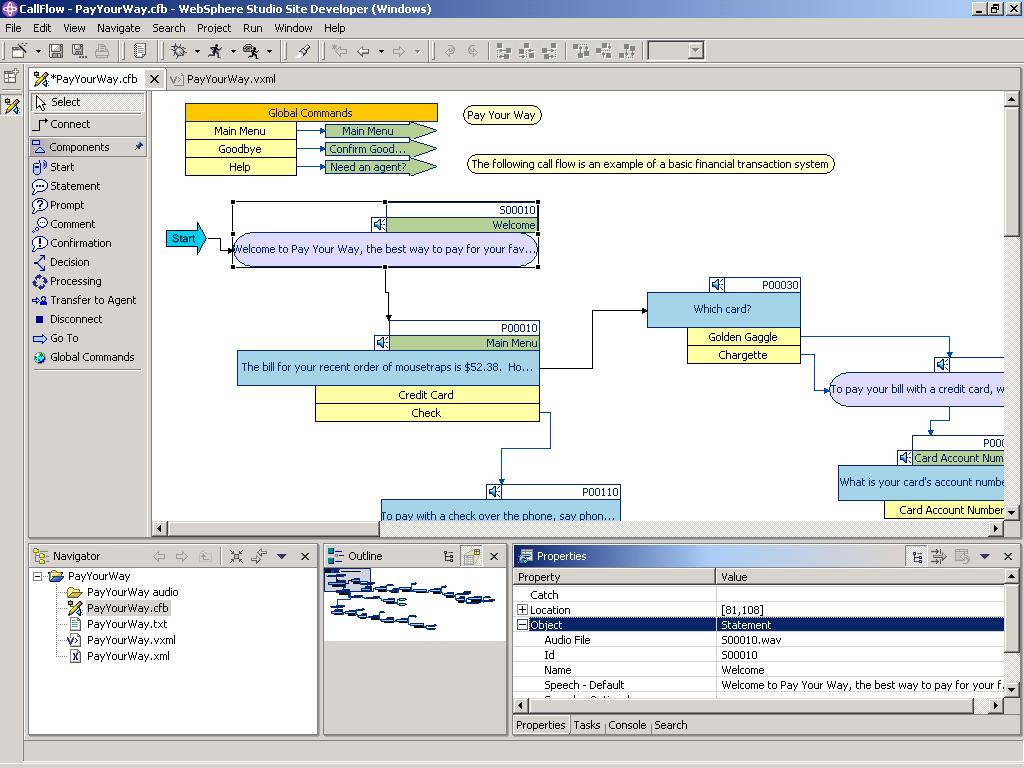Click the Debug bug icon in toolbar
The width and height of the screenshot is (1024, 768).
[x=179, y=51]
